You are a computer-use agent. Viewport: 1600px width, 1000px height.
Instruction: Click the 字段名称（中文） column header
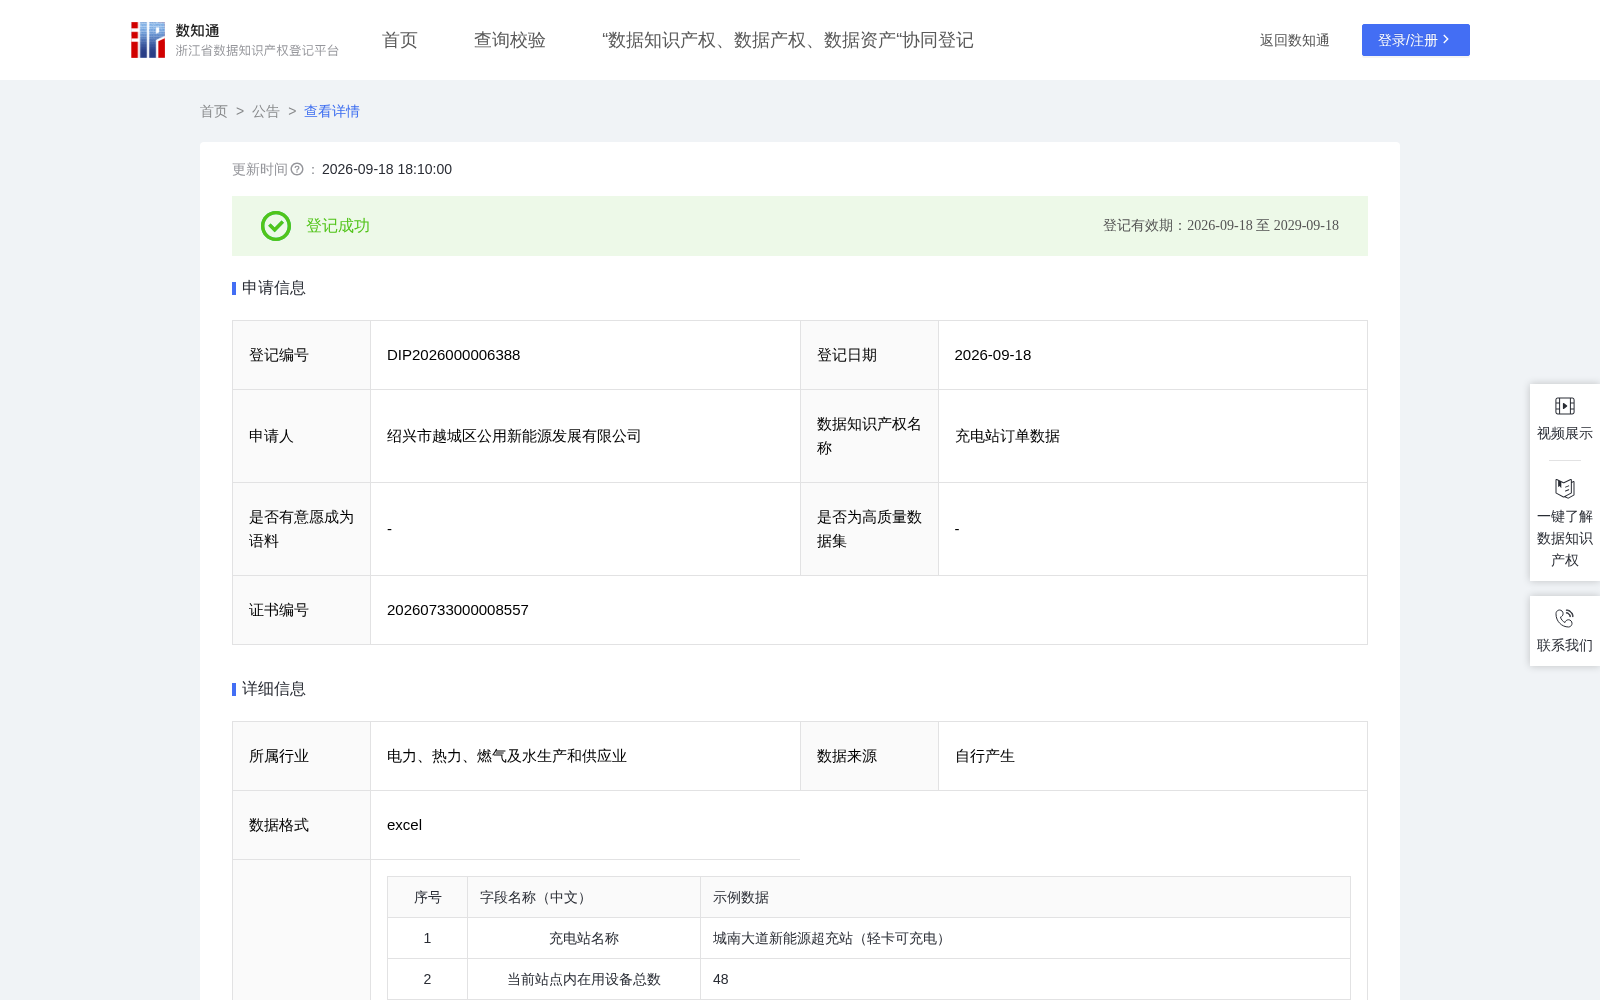click(x=584, y=897)
